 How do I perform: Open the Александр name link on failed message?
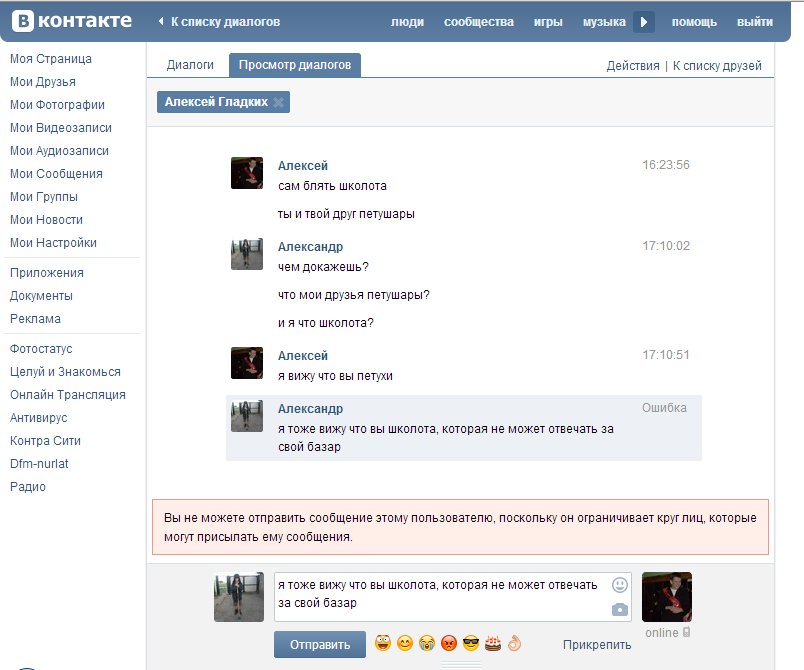(x=310, y=409)
